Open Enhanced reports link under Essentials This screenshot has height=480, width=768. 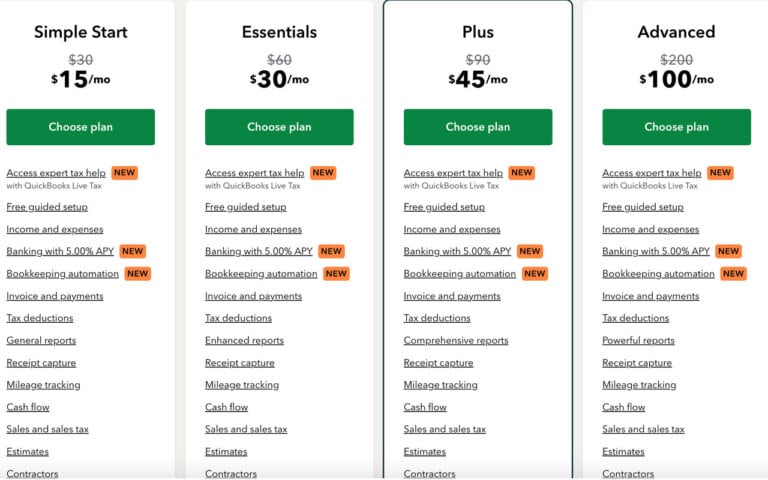(244, 340)
